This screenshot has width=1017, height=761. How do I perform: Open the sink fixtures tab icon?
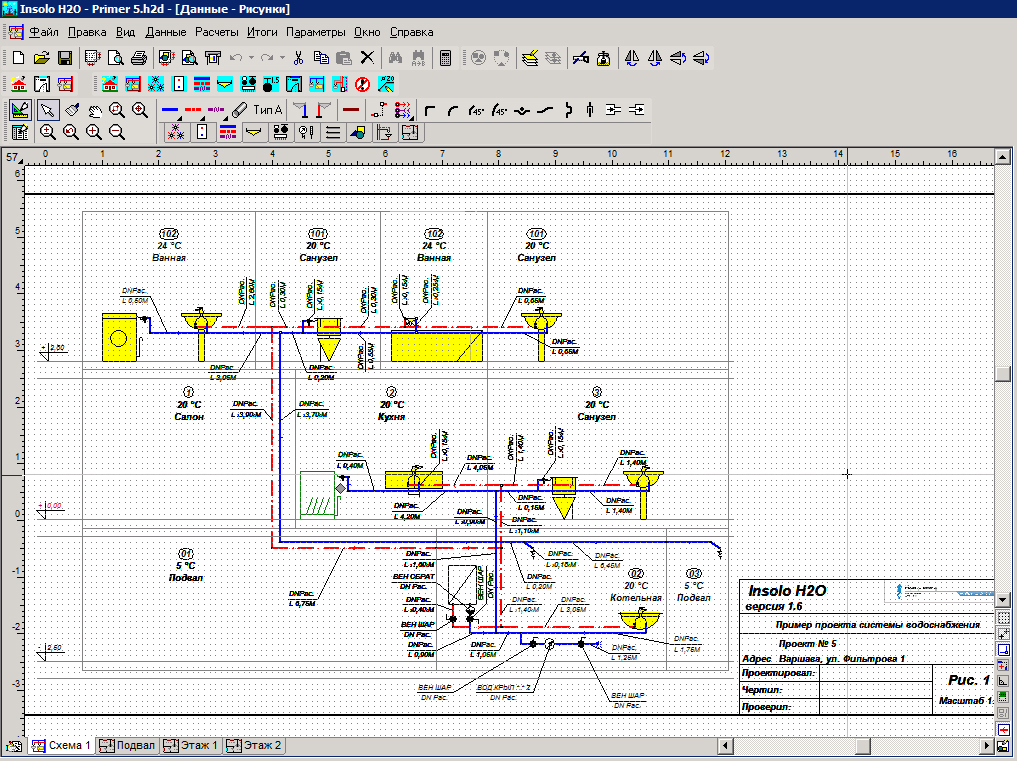[x=254, y=132]
